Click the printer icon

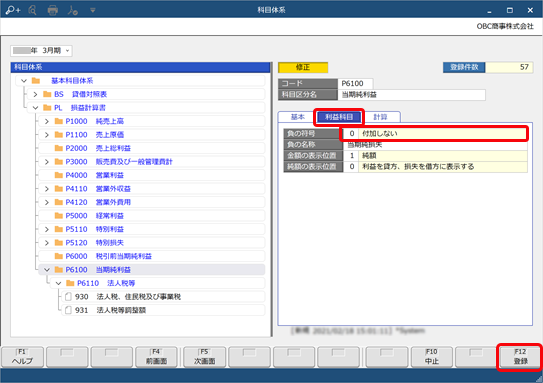pos(53,10)
